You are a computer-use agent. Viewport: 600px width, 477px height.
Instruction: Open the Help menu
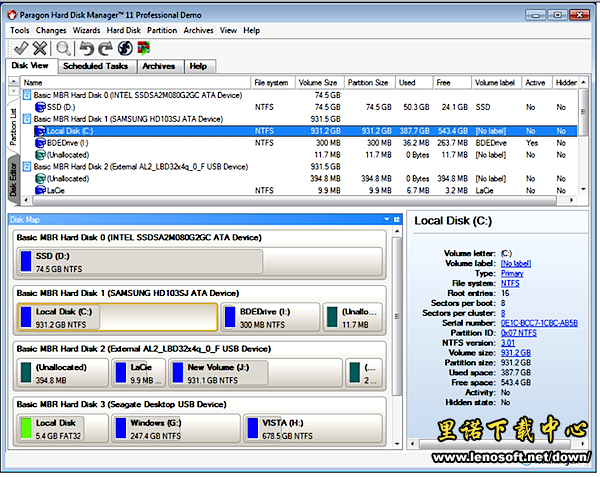click(x=251, y=31)
